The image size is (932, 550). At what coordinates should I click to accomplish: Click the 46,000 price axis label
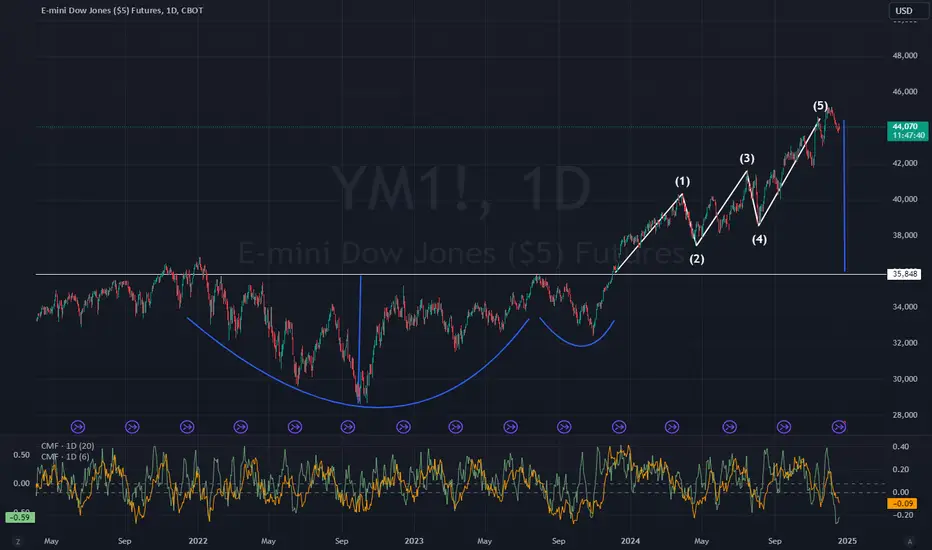(x=905, y=92)
